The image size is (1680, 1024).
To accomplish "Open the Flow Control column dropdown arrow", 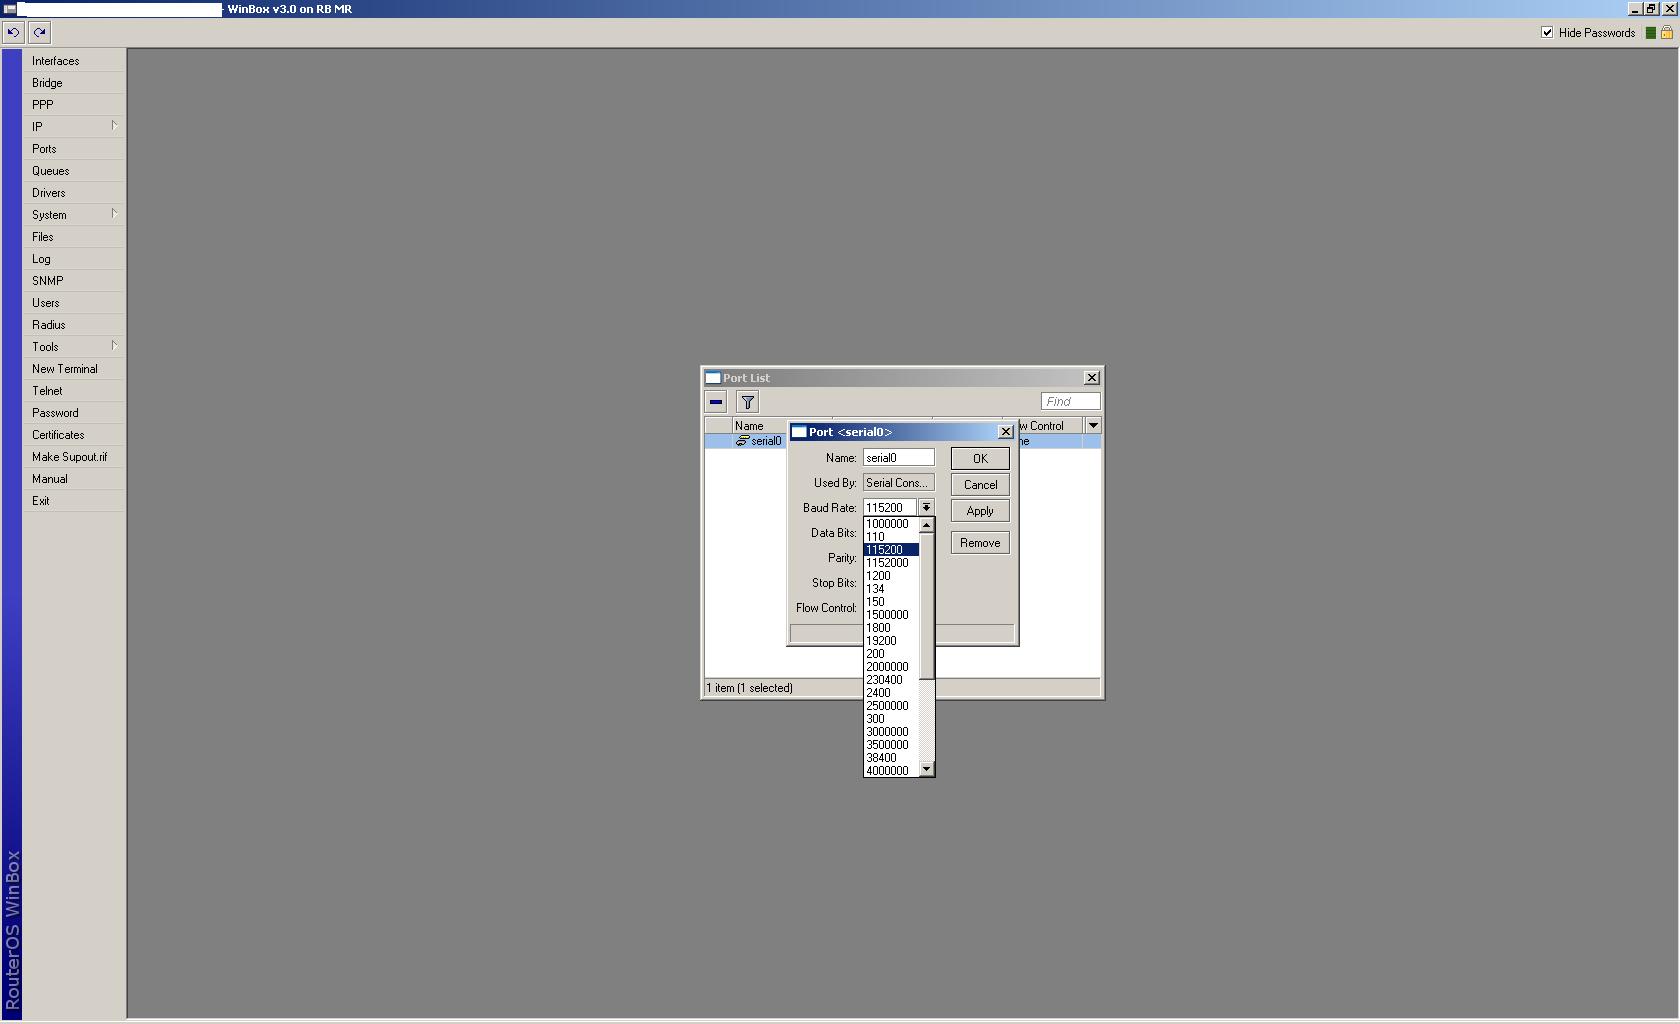I will tap(1093, 424).
